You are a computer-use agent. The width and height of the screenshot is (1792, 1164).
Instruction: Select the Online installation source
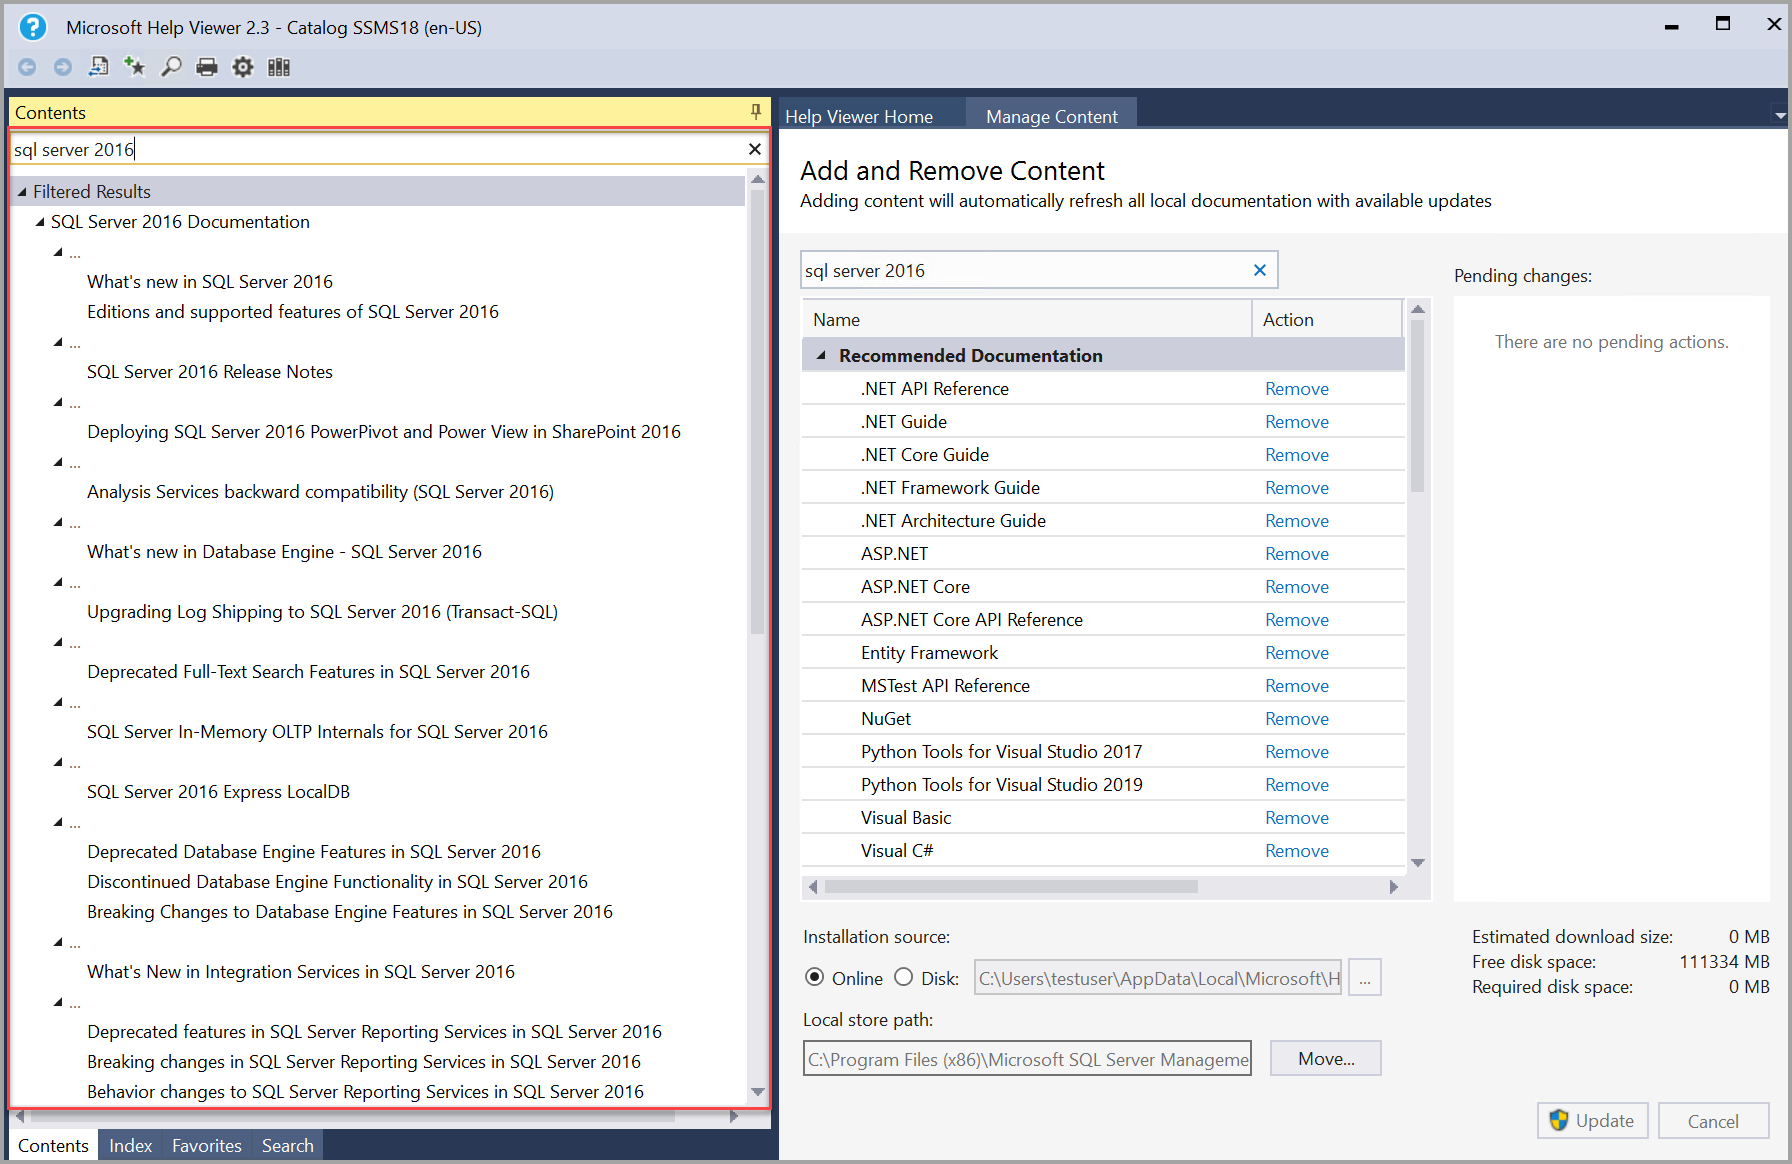point(815,977)
